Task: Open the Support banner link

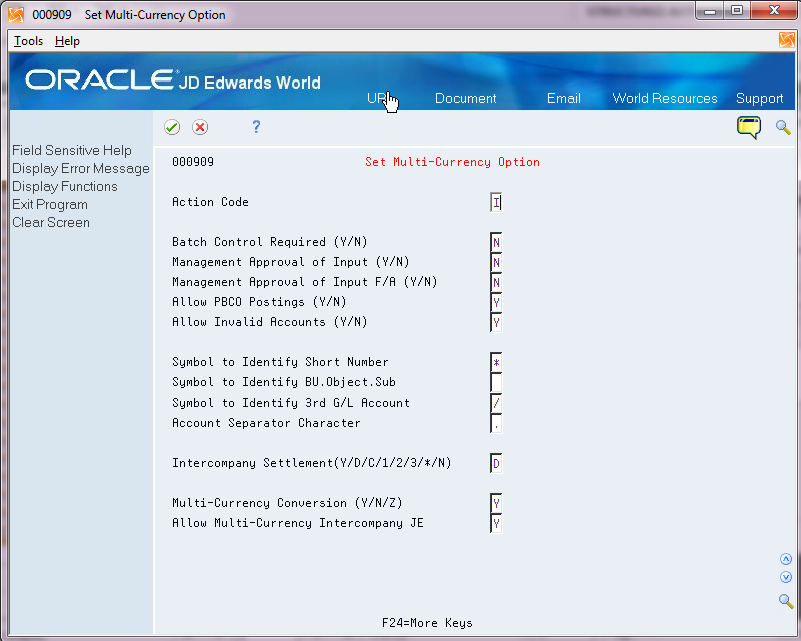Action: coord(759,99)
